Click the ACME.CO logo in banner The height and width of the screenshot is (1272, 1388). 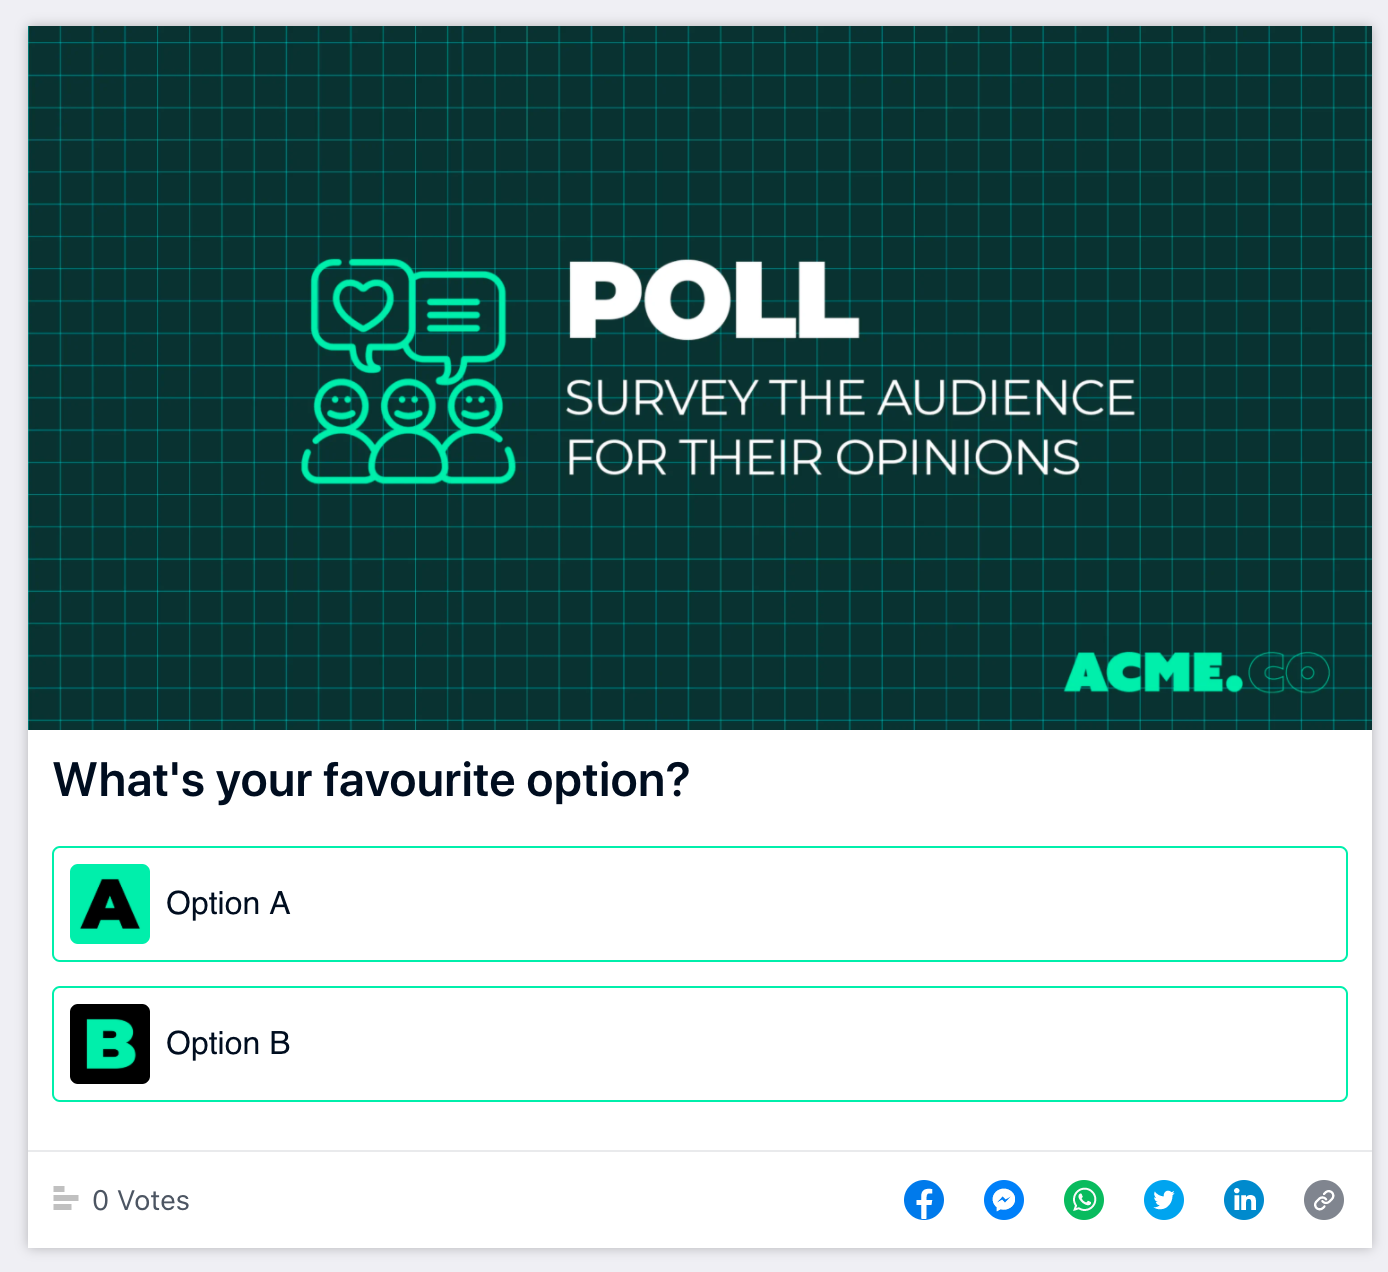[1197, 672]
